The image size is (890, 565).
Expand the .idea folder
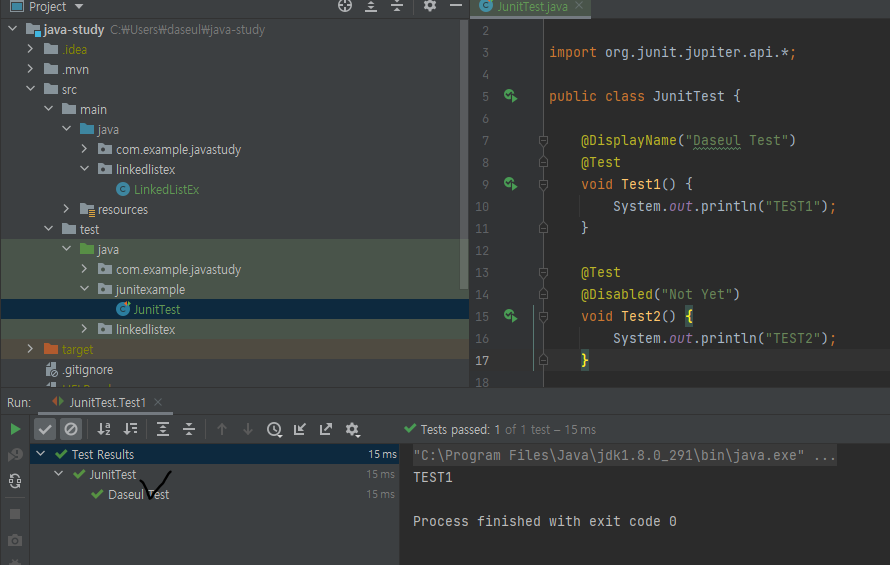tap(30, 49)
